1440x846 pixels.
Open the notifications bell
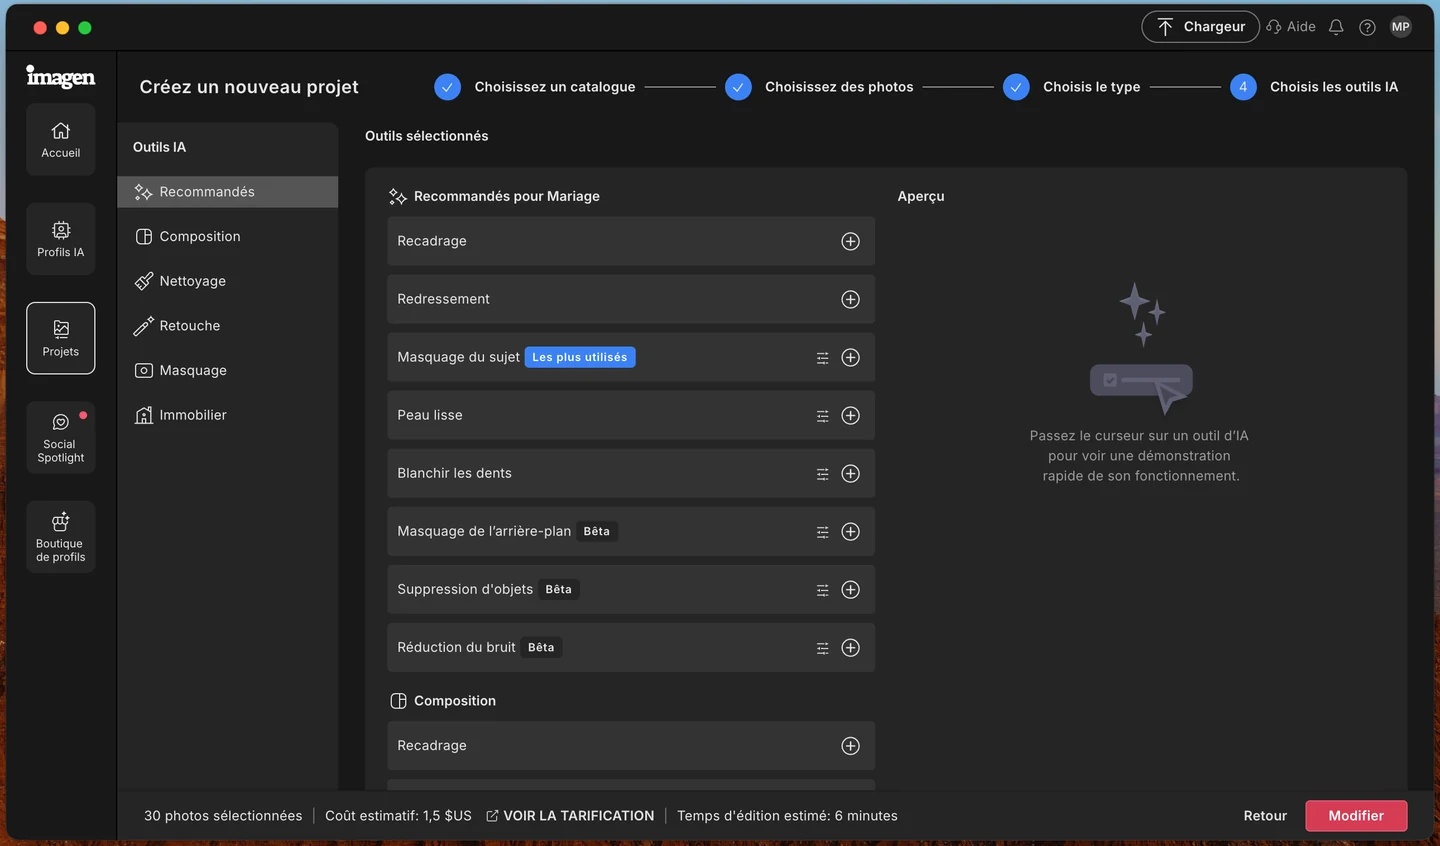1336,27
